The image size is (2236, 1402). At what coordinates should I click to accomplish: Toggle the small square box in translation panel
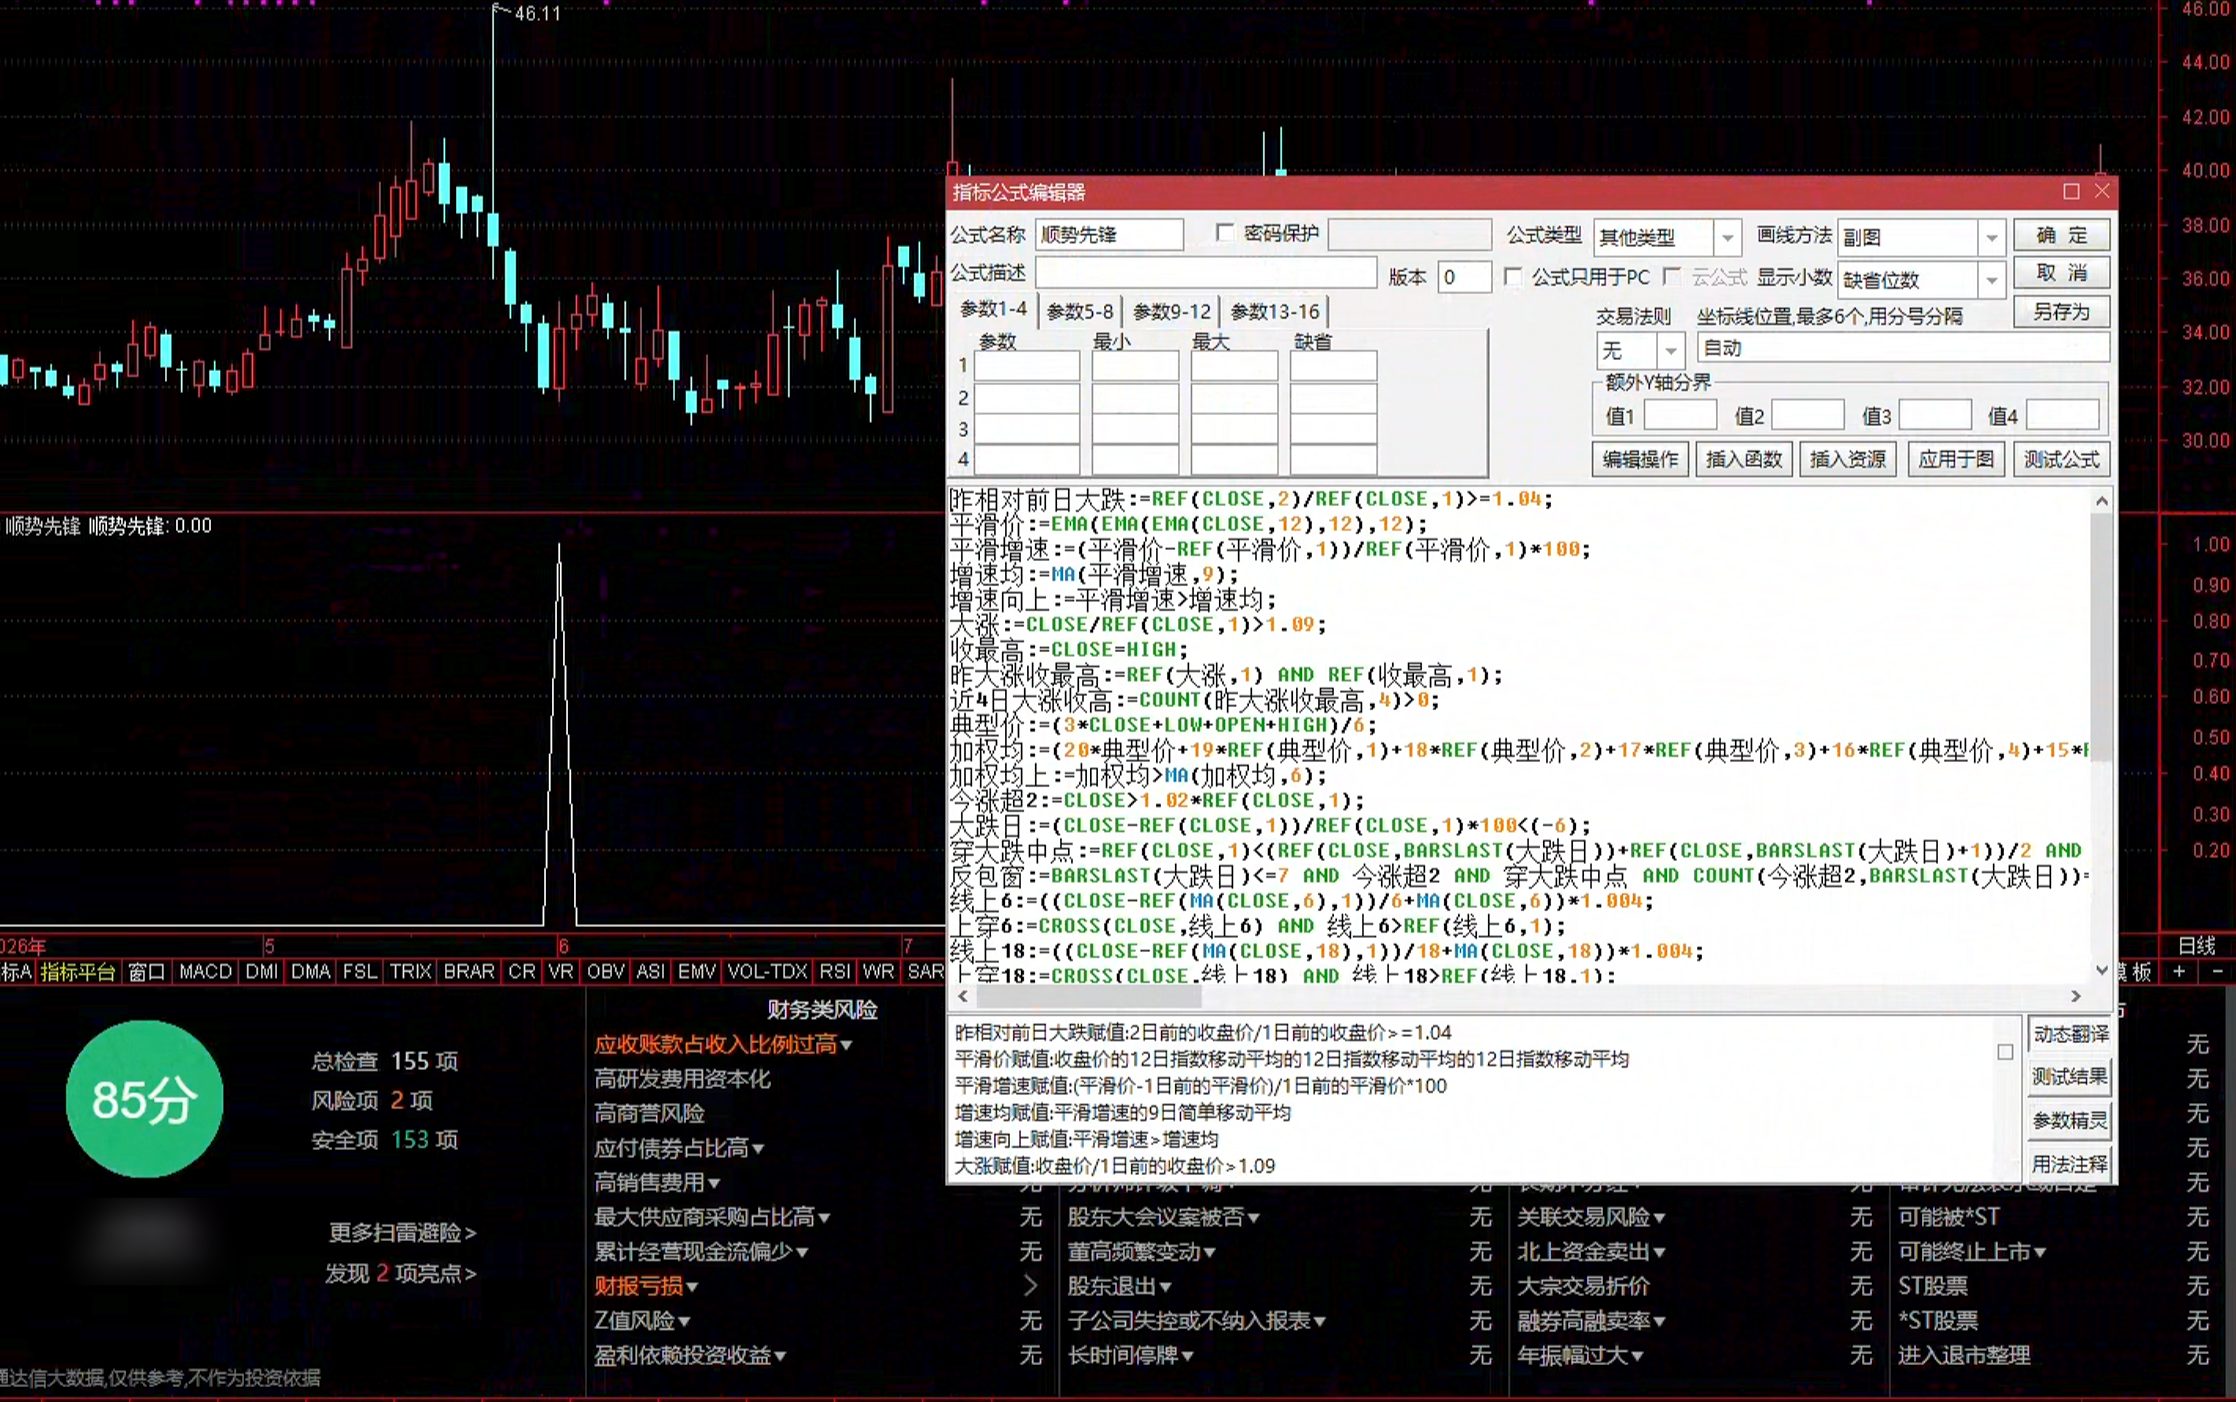(2005, 1052)
